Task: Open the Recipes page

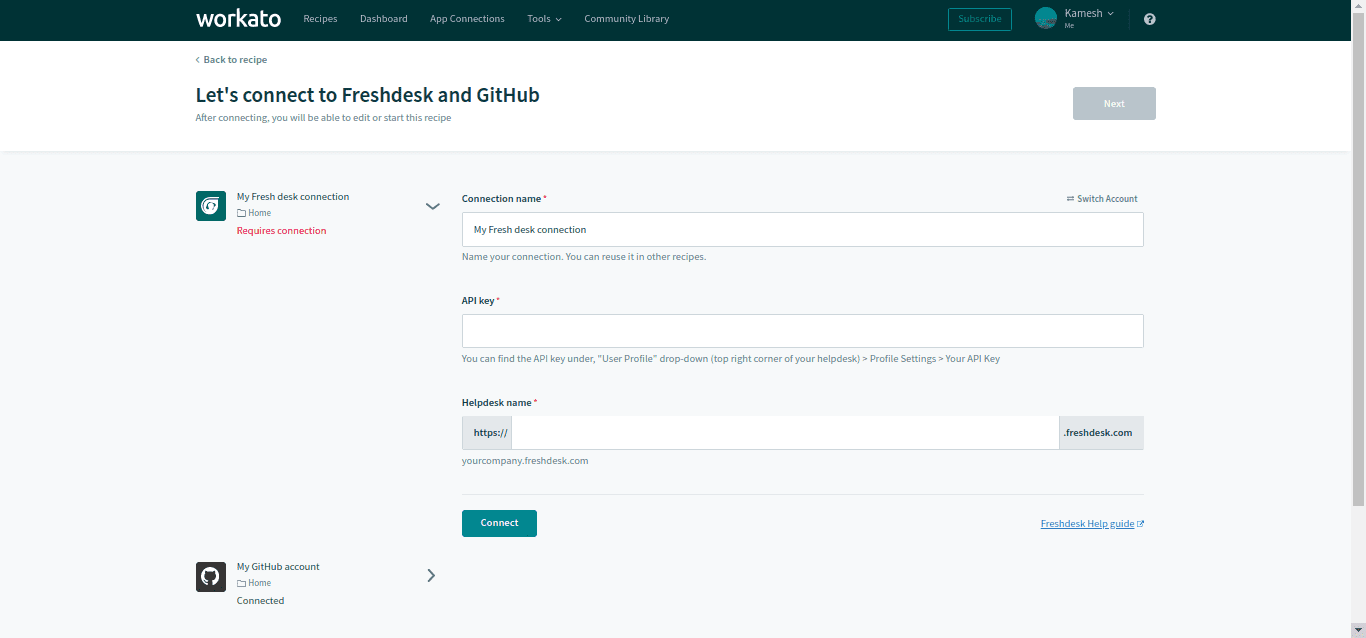Action: point(320,18)
